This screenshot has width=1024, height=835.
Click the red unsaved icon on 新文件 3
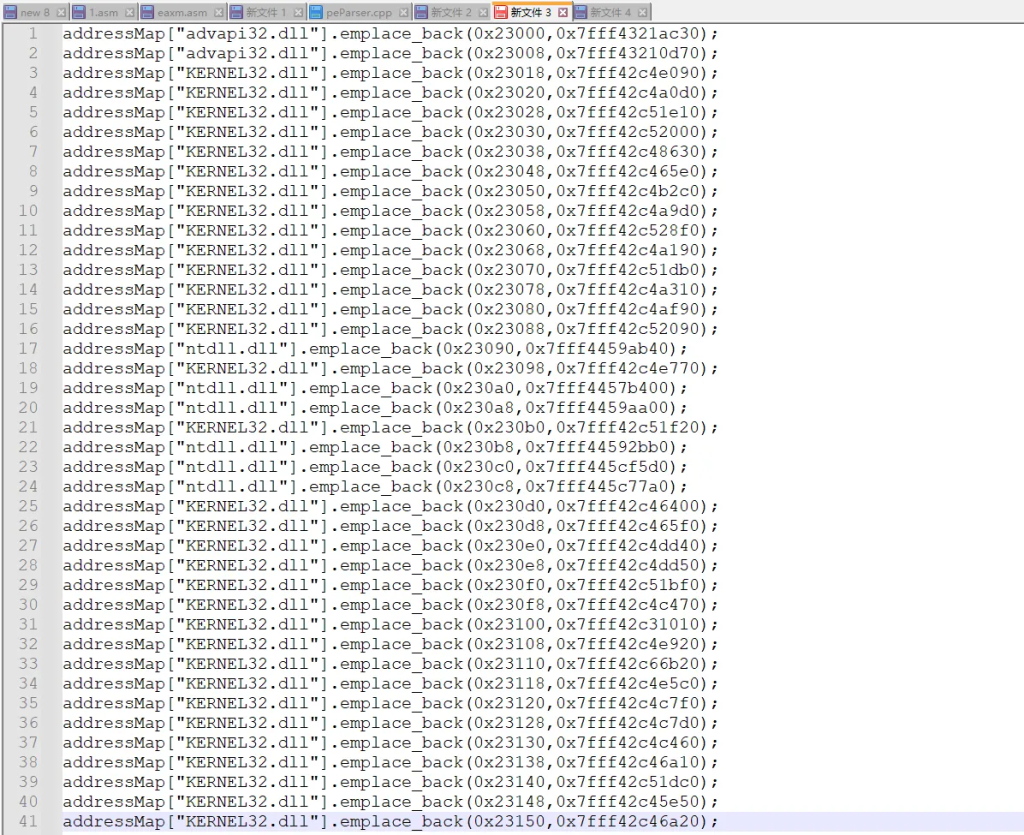(501, 12)
